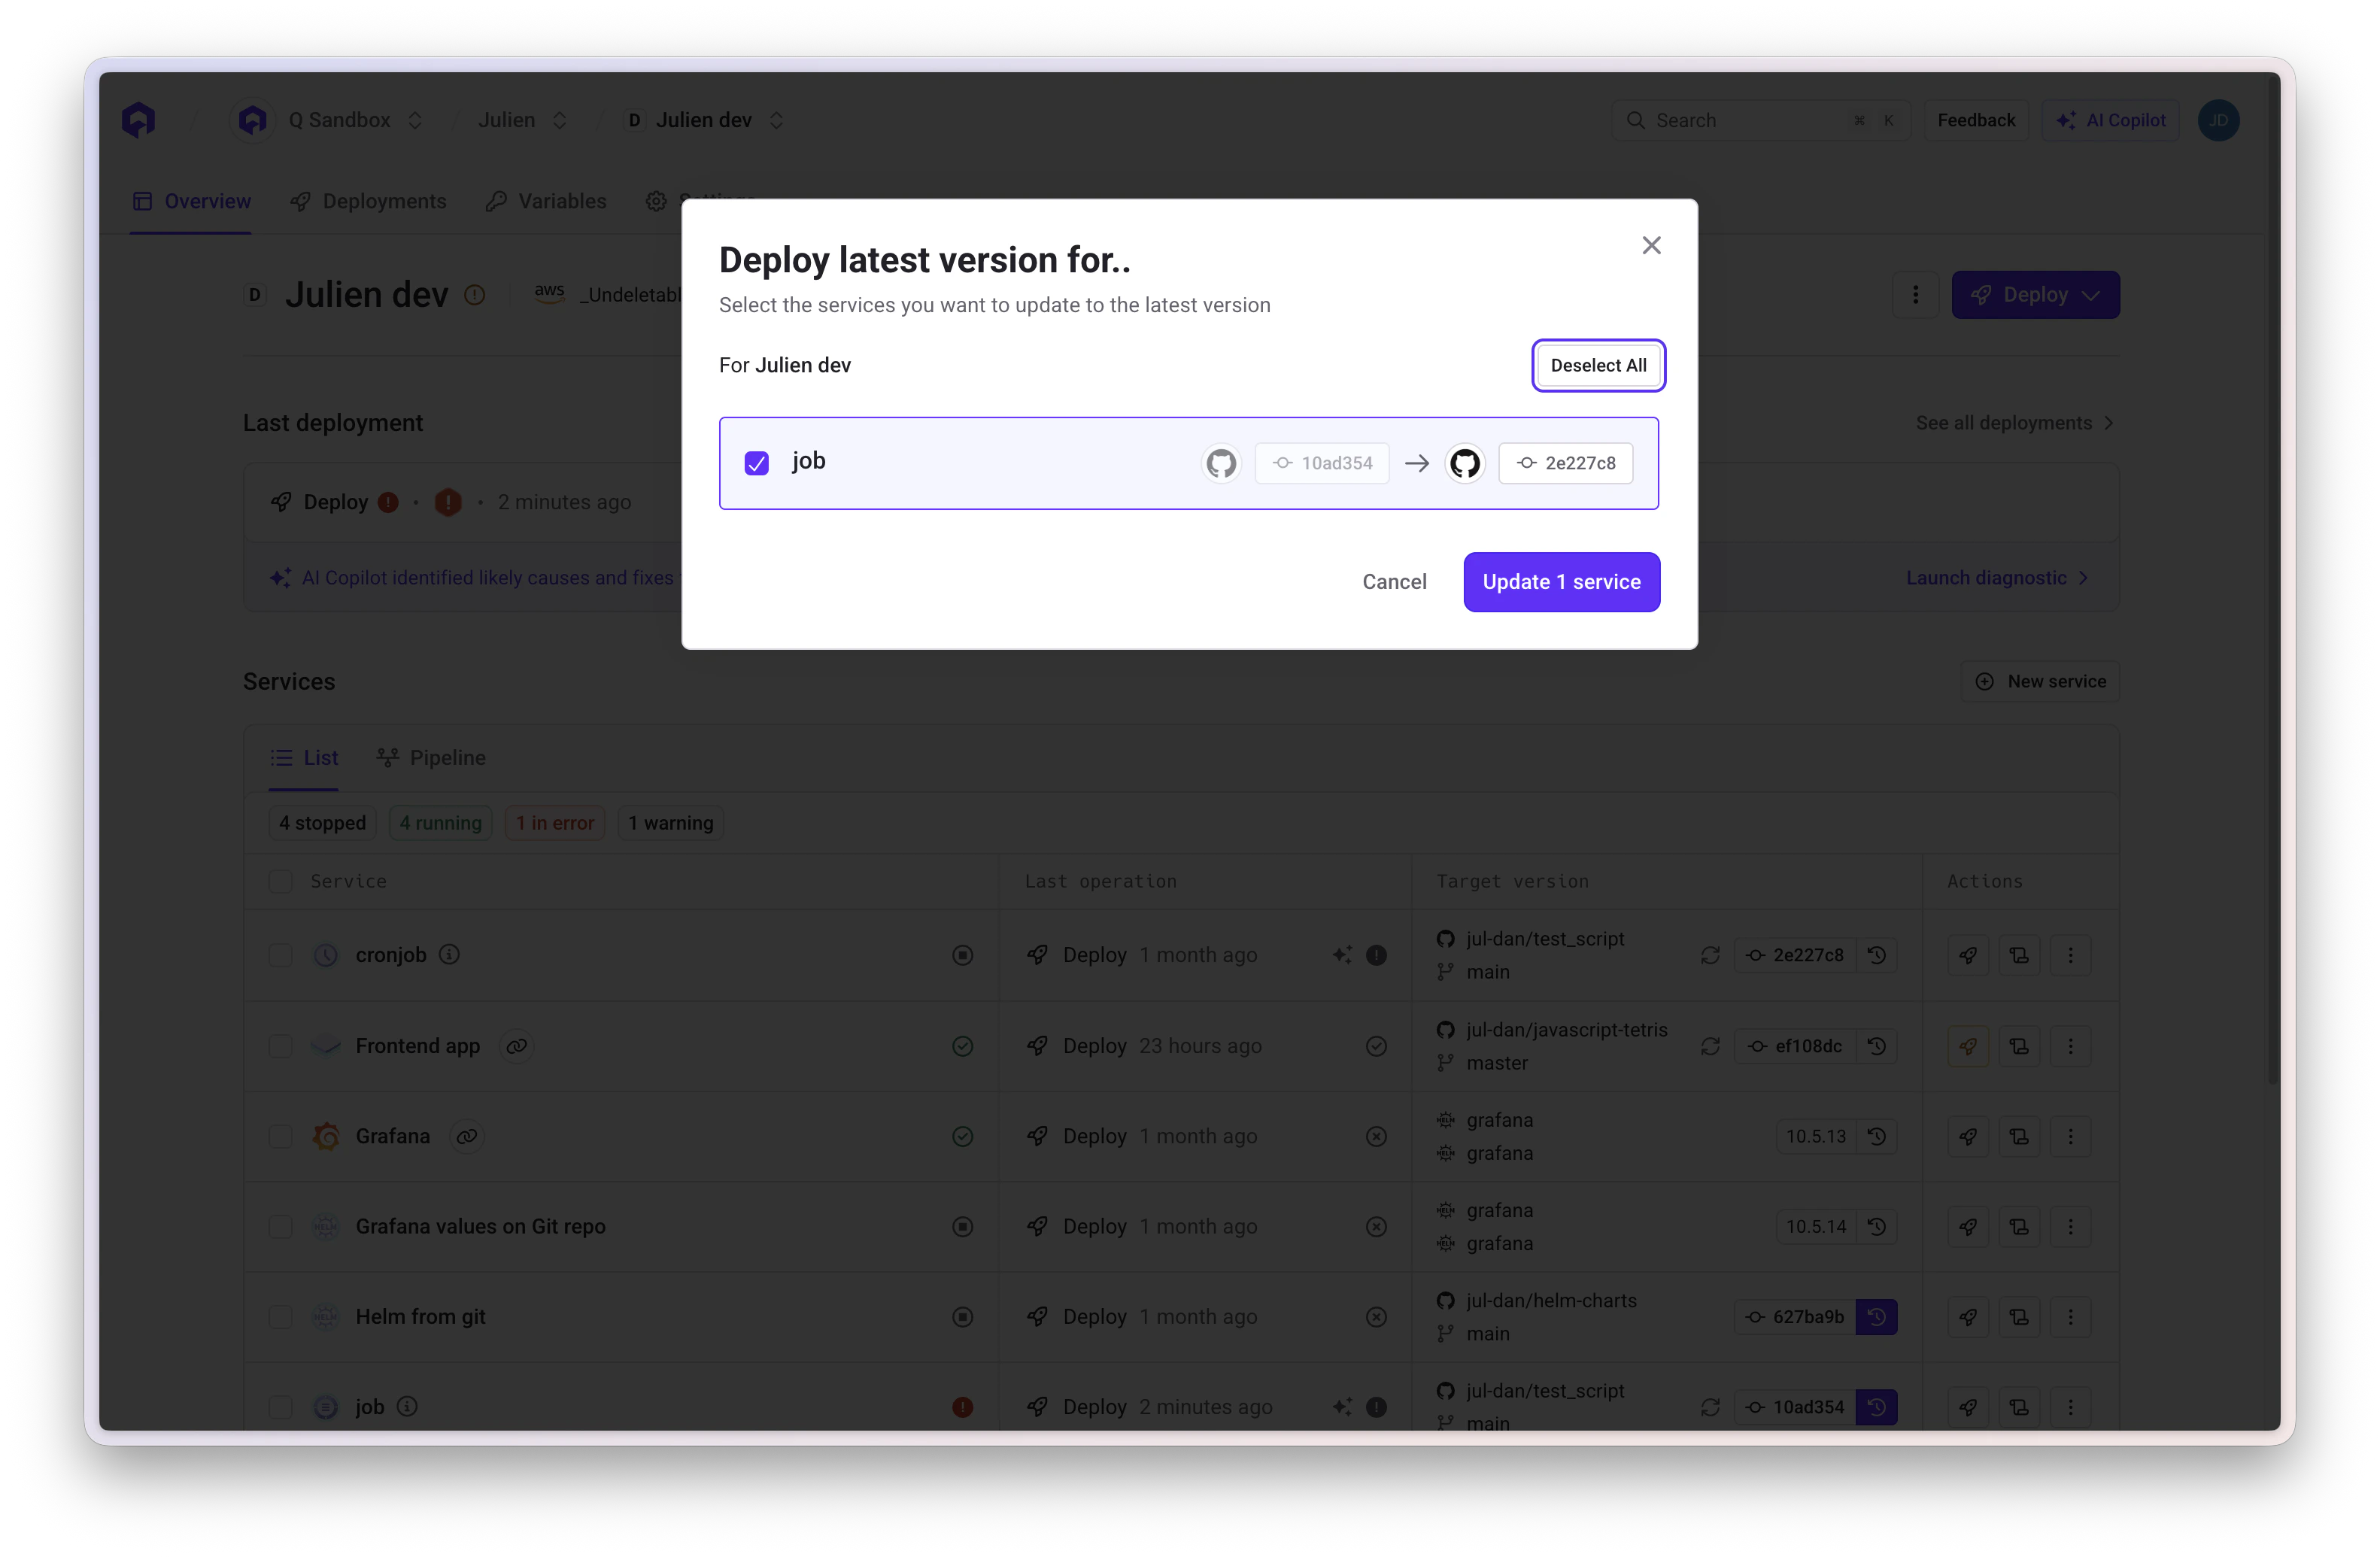
Task: Click the New service button
Action: (x=2040, y=681)
